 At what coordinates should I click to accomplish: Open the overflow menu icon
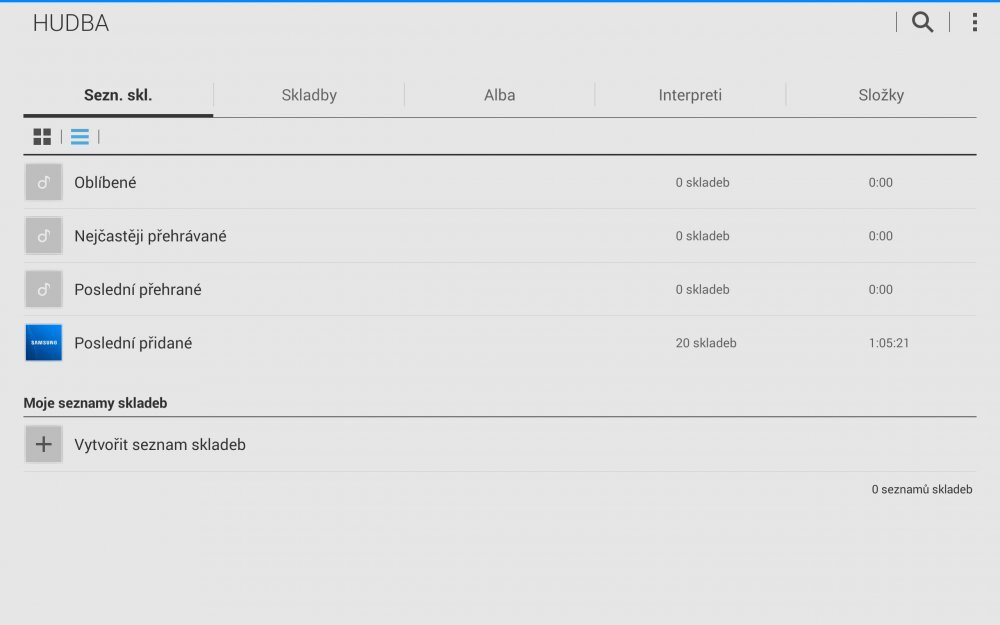[973, 21]
